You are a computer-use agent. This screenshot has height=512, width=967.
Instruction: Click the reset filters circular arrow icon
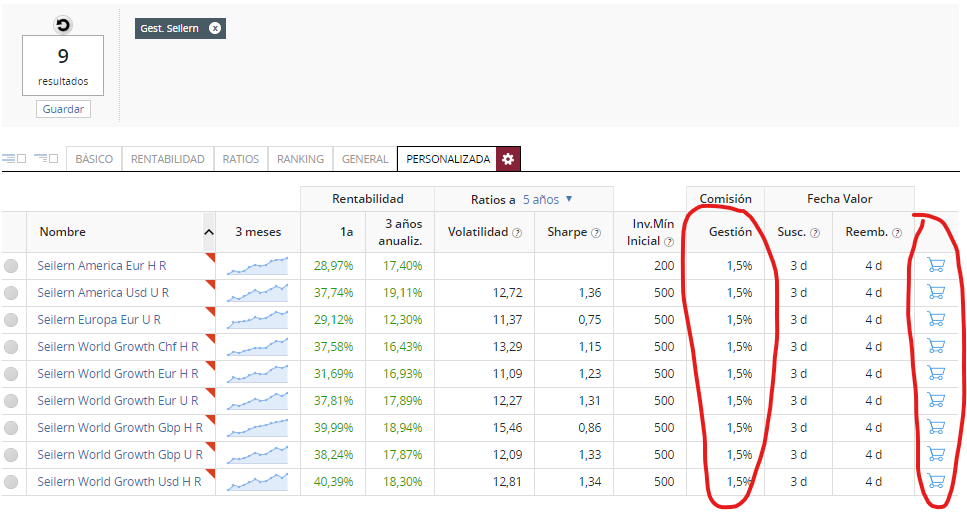pyautogui.click(x=63, y=25)
